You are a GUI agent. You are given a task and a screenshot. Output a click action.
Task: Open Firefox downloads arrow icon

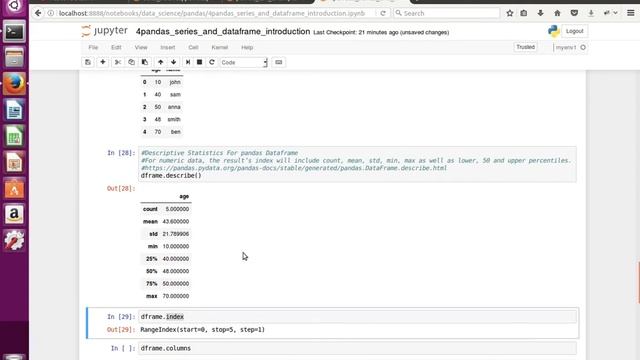tap(540, 13)
